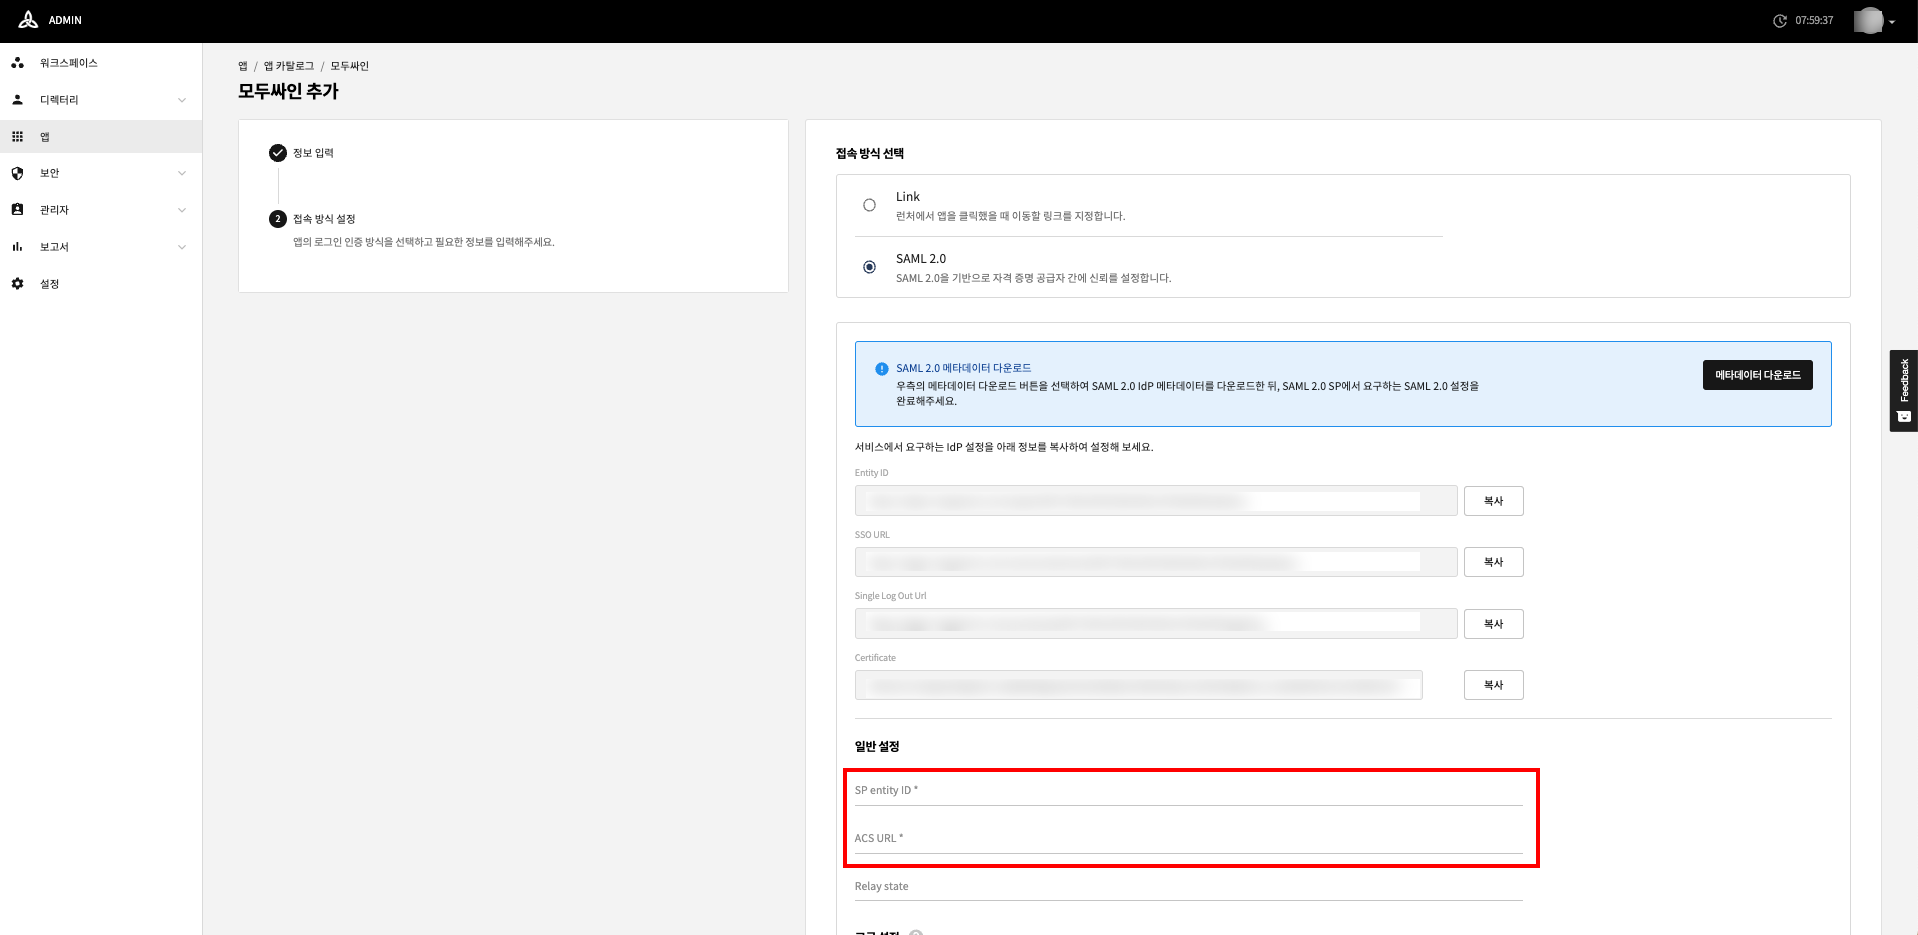Click the Single Log Out Url field
This screenshot has height=935, width=1918.
pyautogui.click(x=1156, y=624)
